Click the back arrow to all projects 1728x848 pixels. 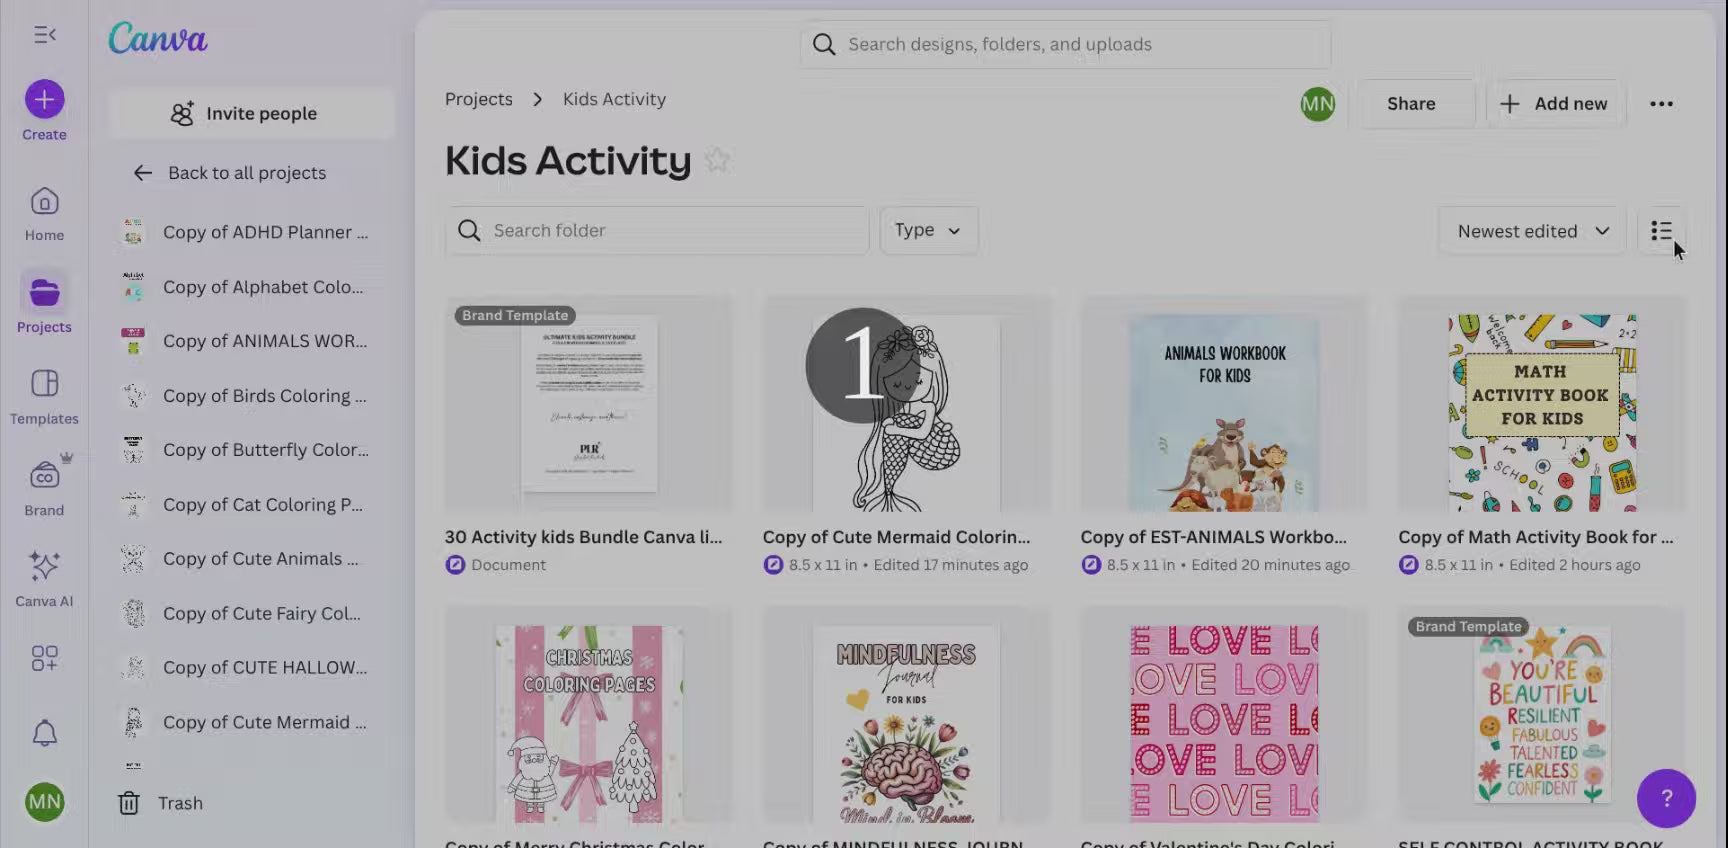pyautogui.click(x=143, y=173)
